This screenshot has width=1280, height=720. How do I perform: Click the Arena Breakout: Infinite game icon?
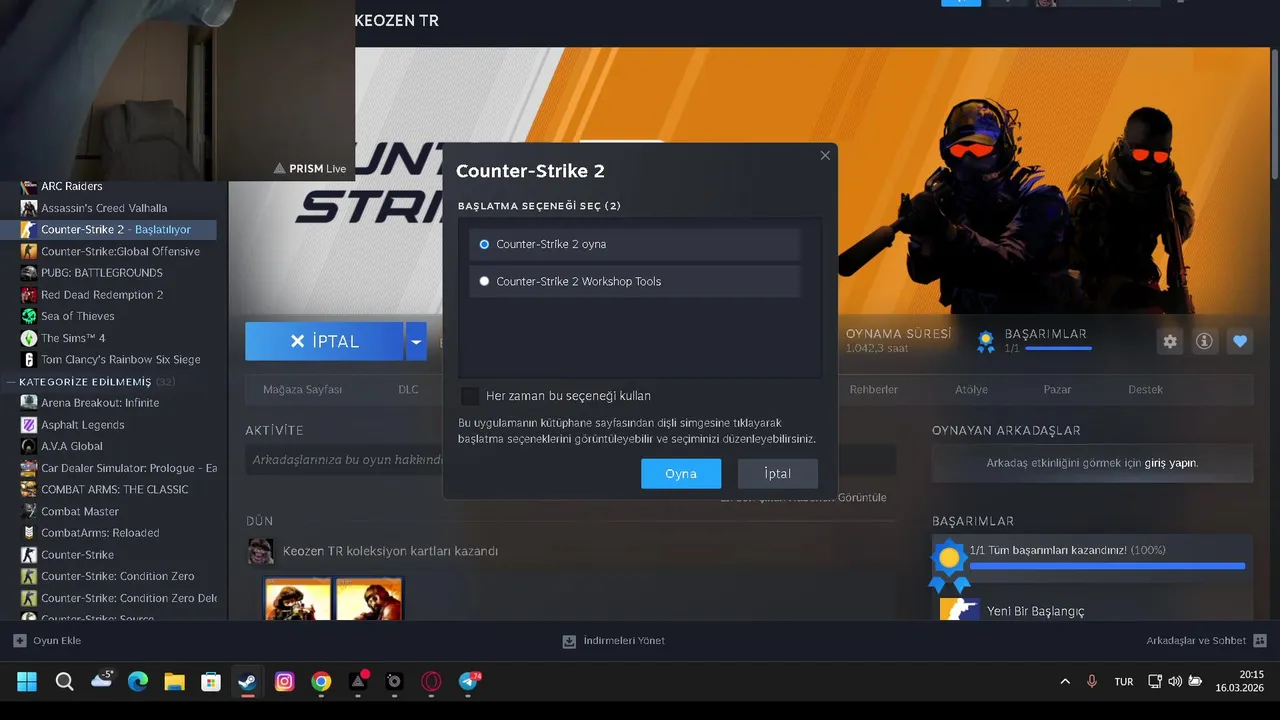point(29,403)
